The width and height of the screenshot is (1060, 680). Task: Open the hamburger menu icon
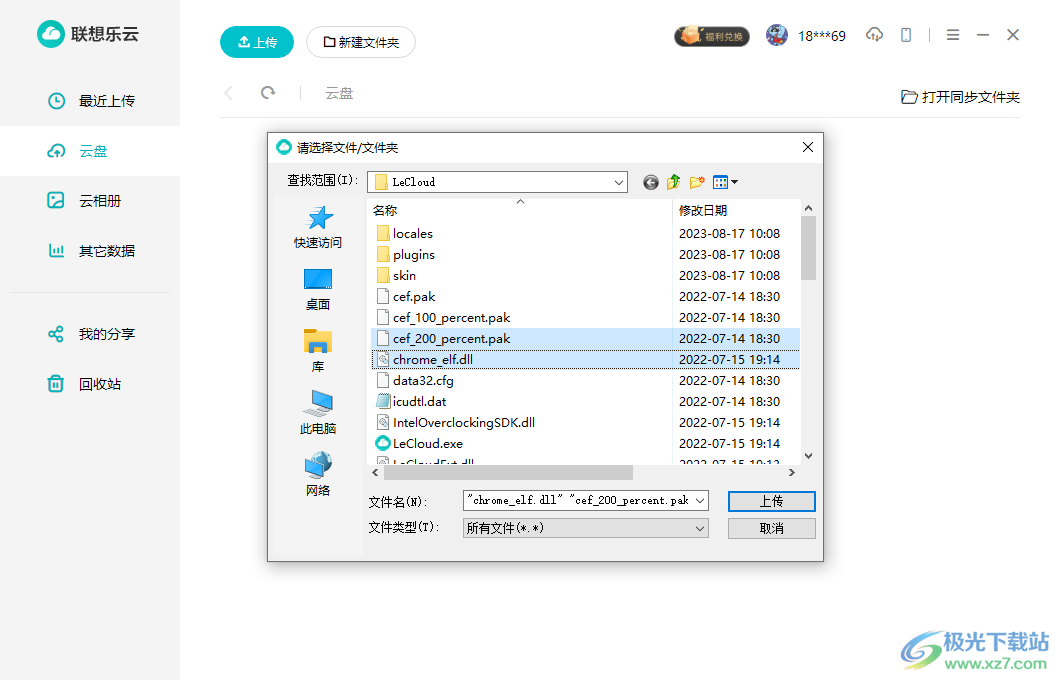point(953,34)
